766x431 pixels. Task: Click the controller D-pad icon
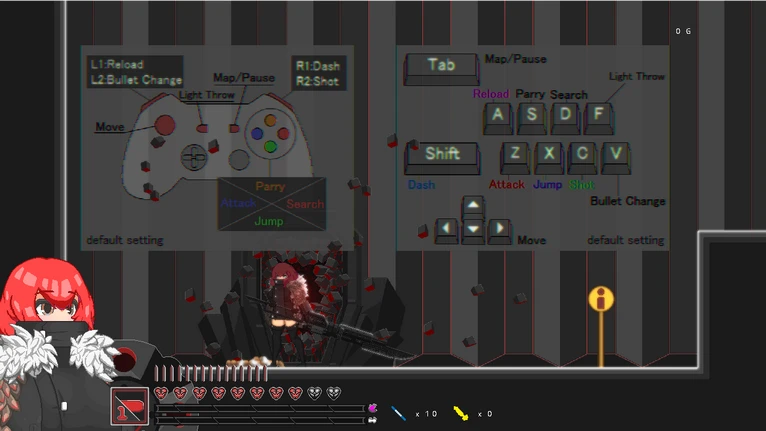coord(194,156)
